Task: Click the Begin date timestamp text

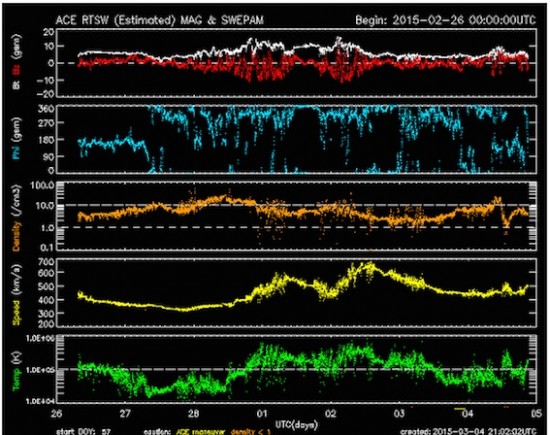Action: [x=445, y=20]
